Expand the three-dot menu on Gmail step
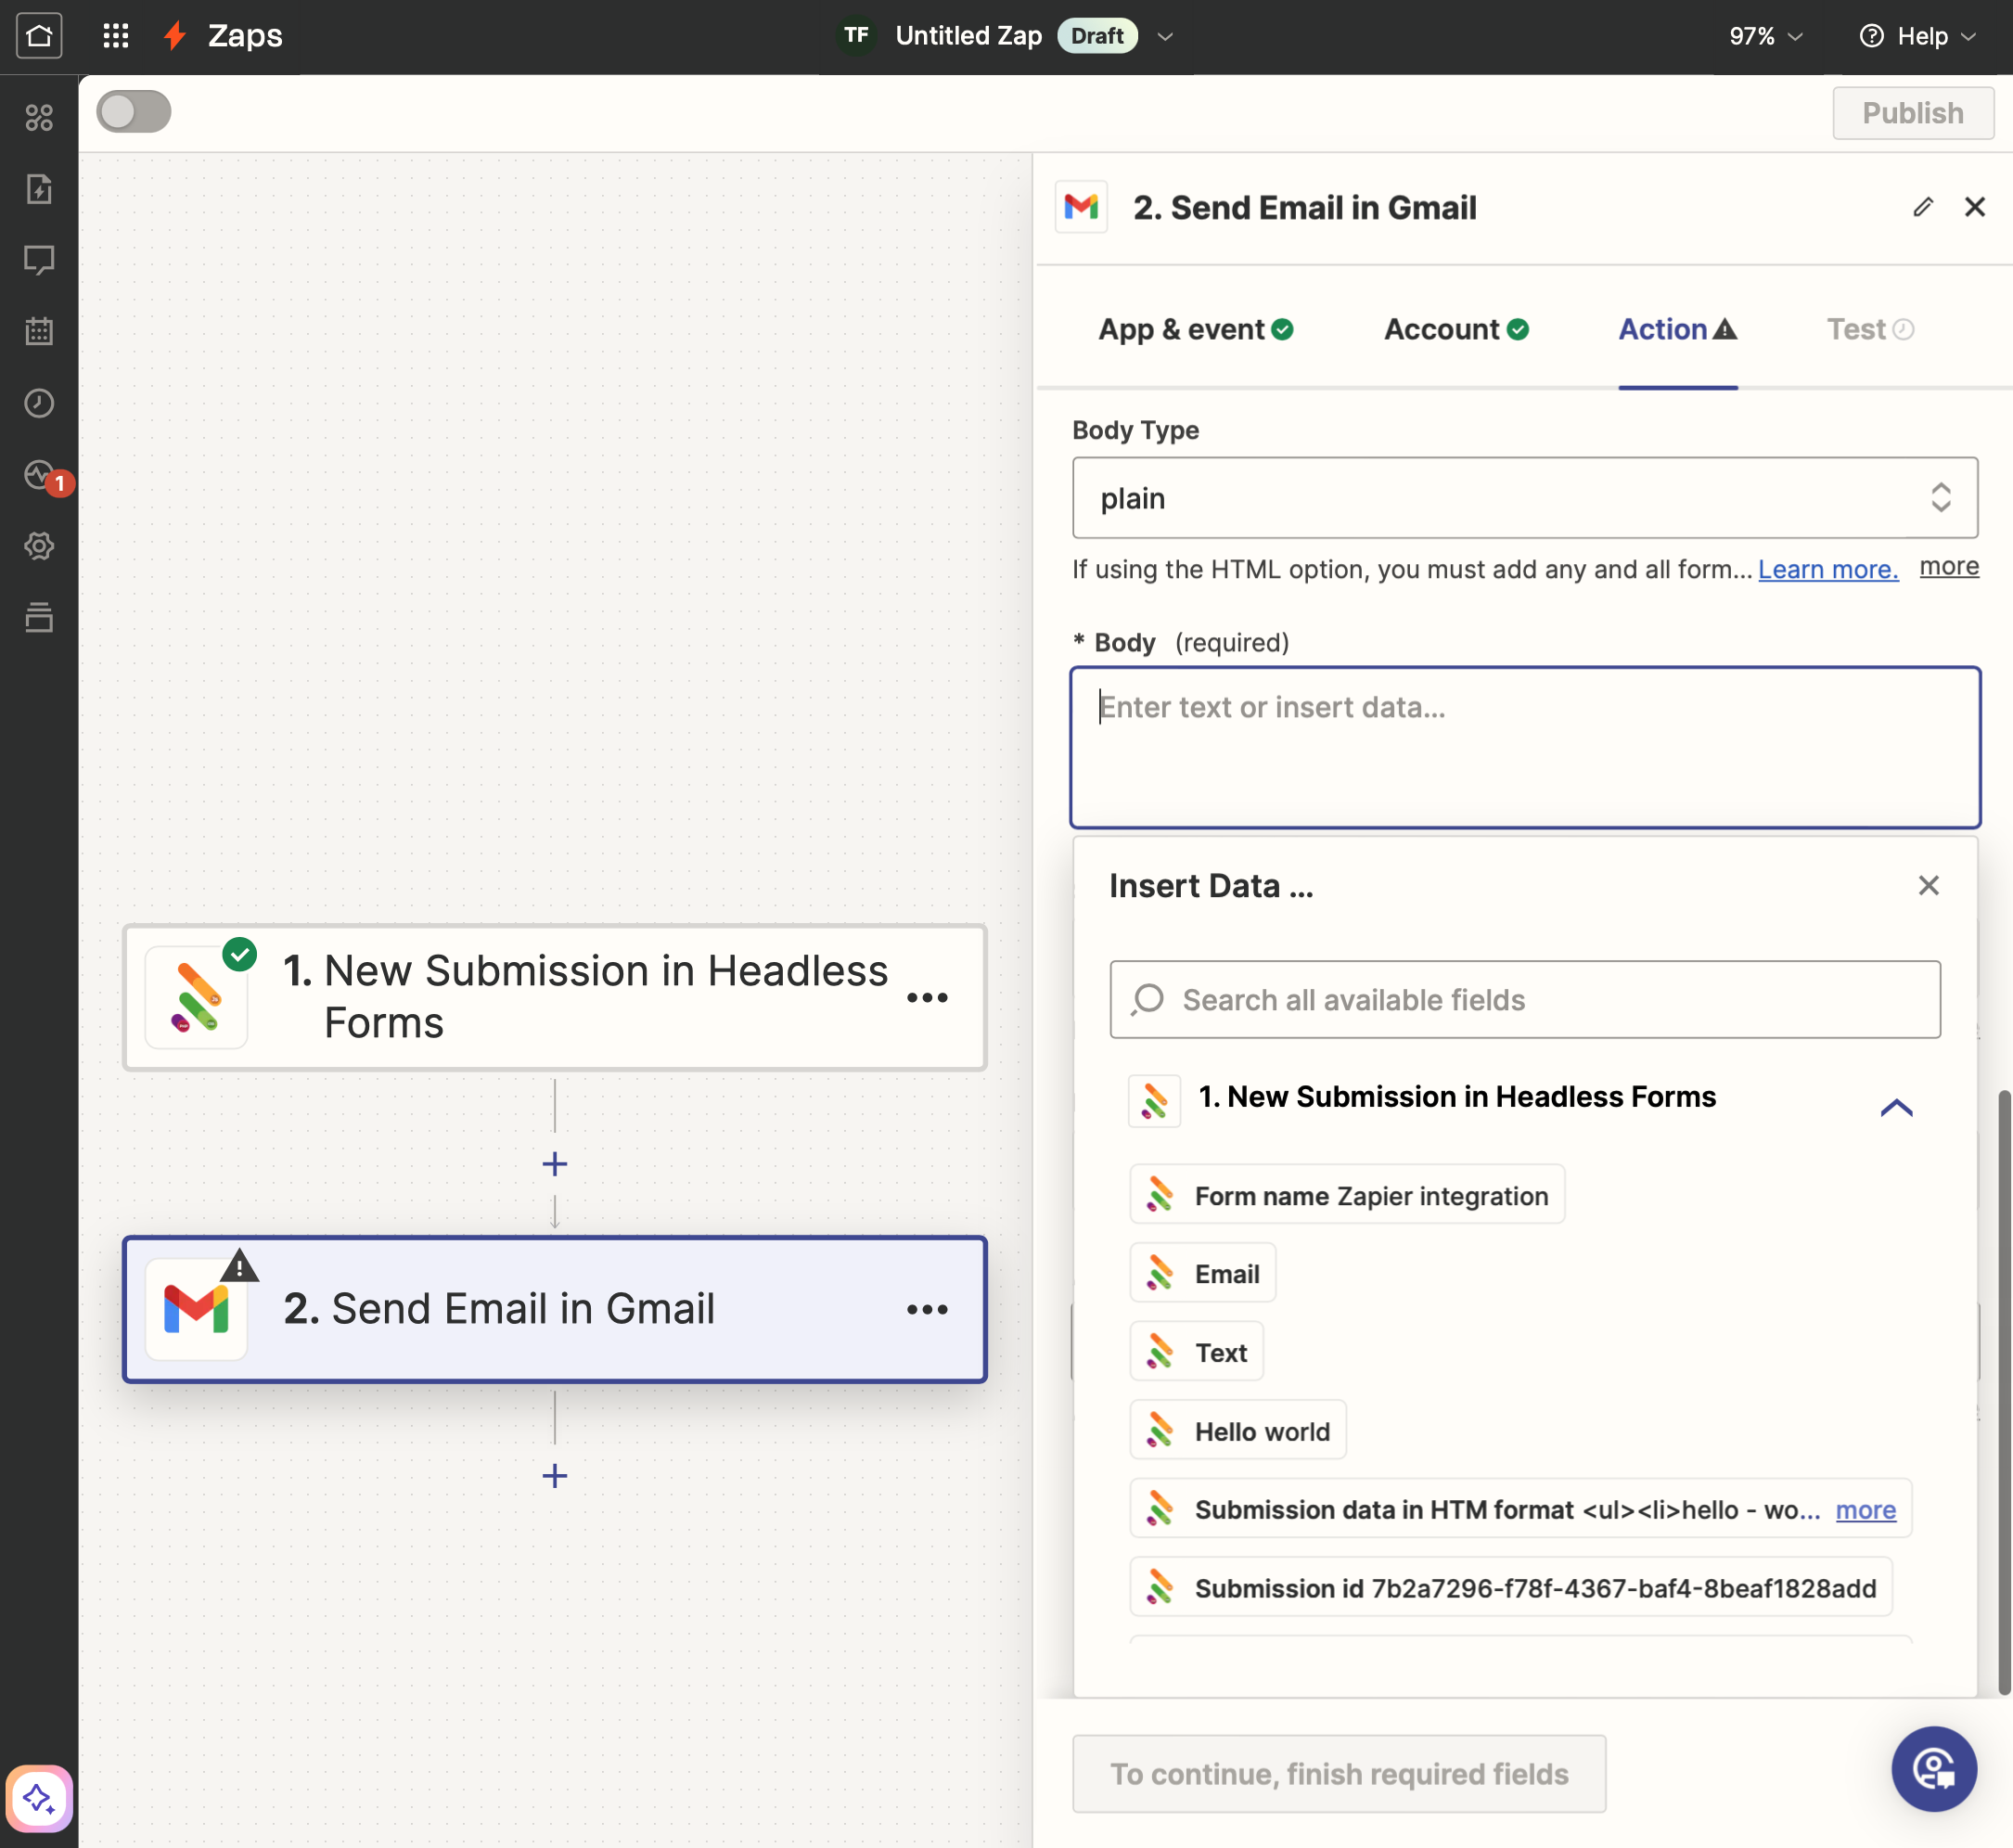 click(928, 1308)
